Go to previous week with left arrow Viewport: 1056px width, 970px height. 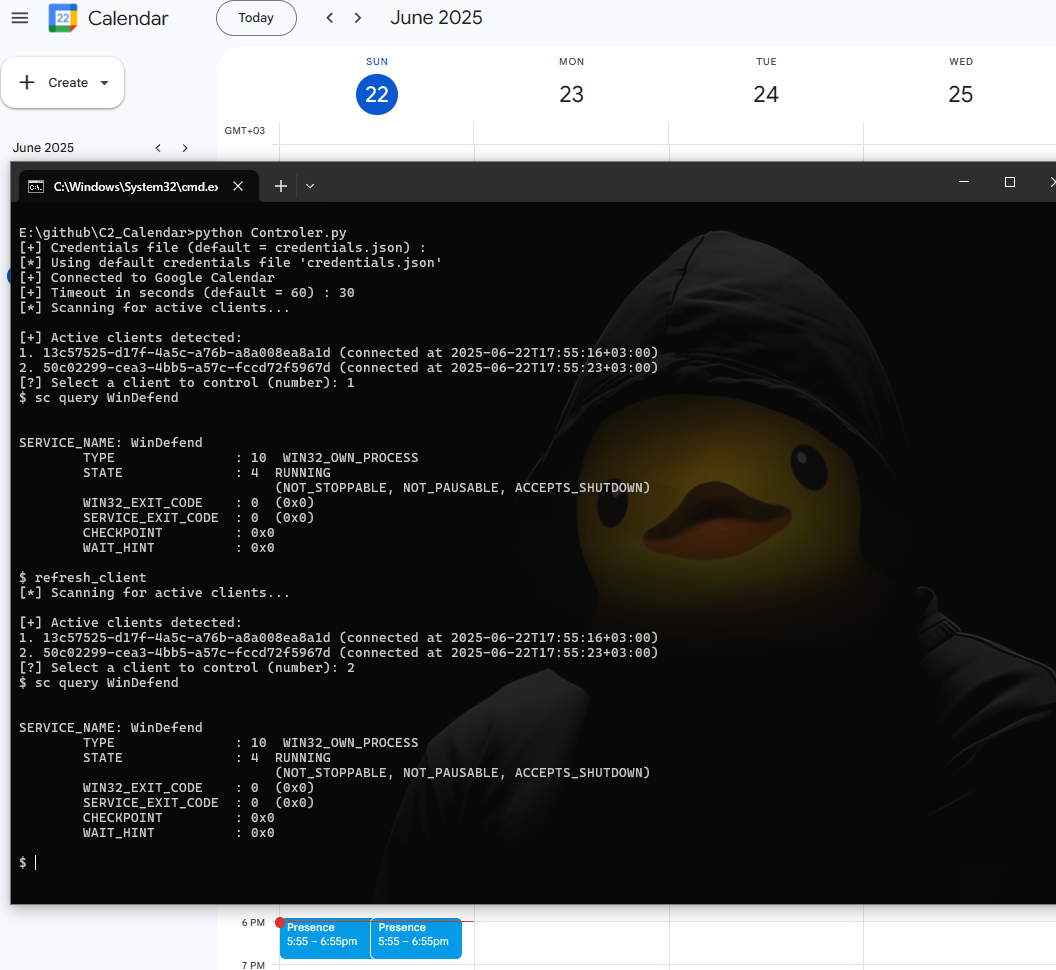pos(330,18)
